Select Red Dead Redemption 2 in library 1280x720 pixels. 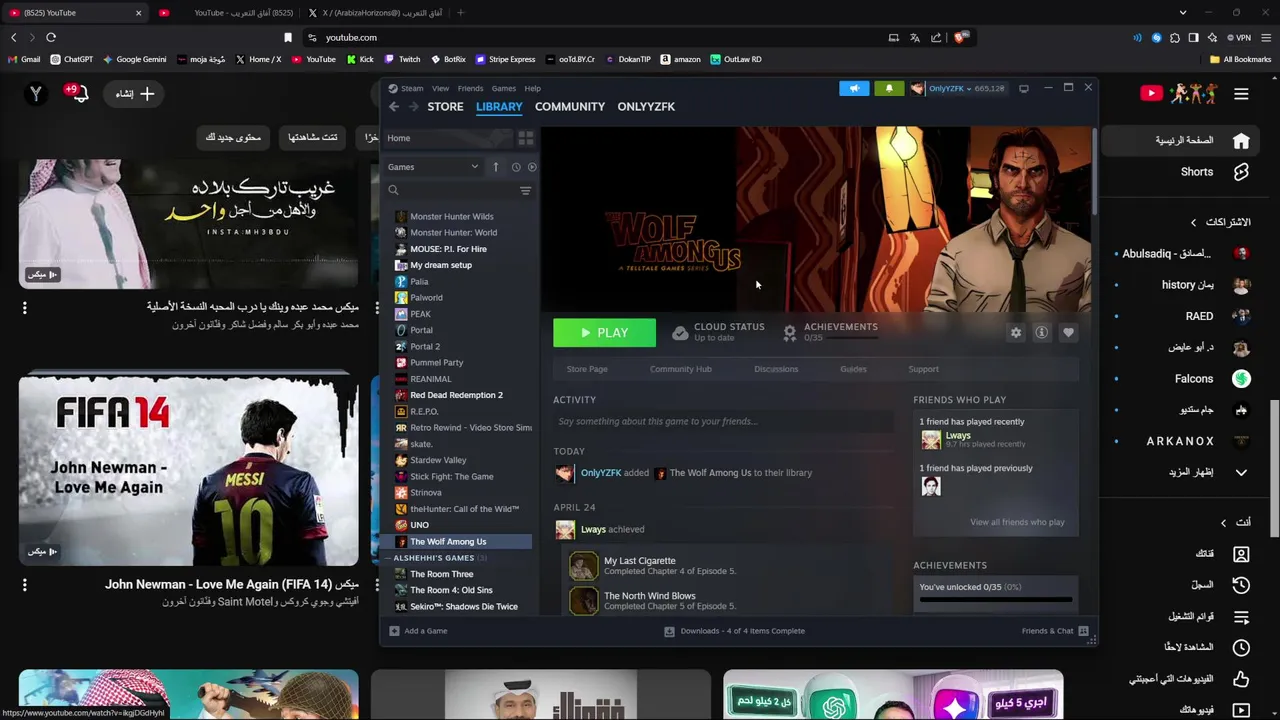pyautogui.click(x=456, y=395)
